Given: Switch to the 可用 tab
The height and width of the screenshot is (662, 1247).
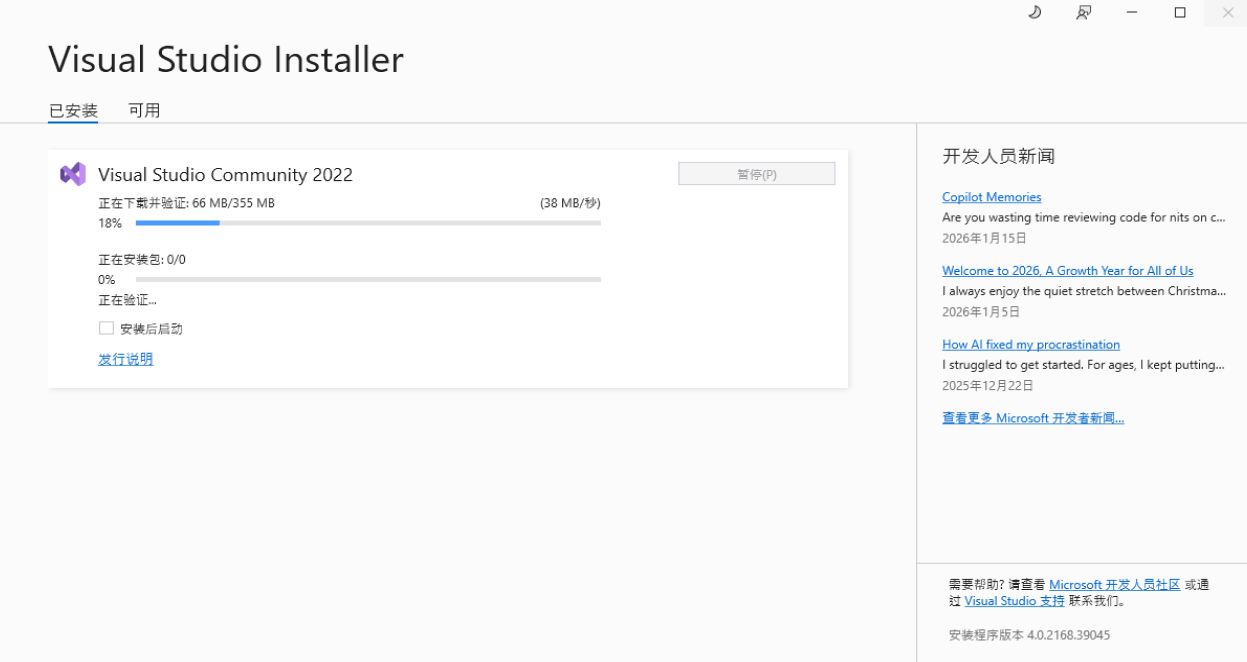Looking at the screenshot, I should (x=144, y=111).
